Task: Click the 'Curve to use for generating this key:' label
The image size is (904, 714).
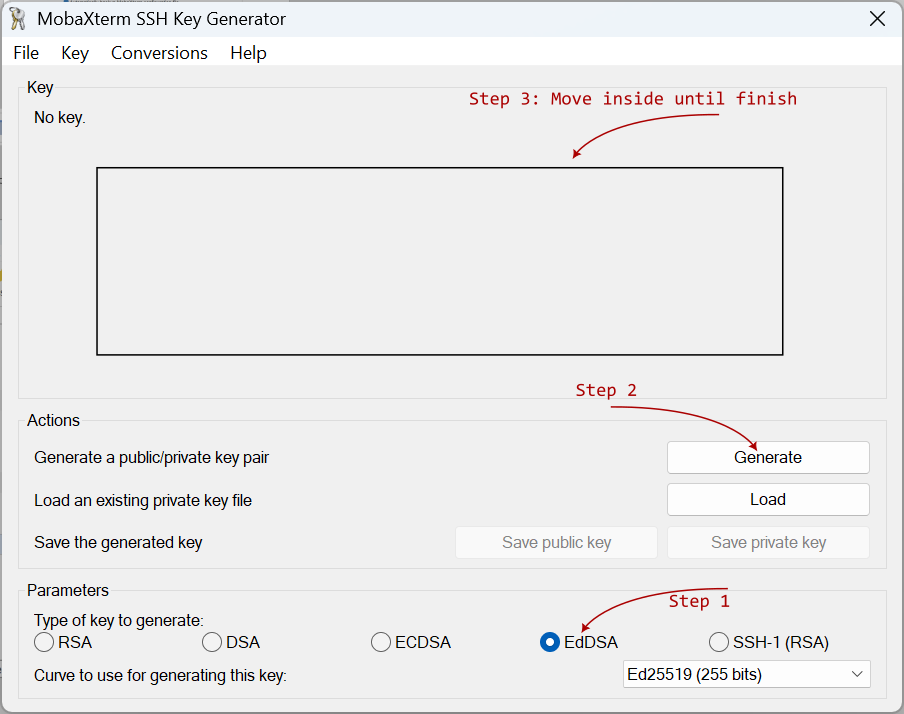Action: (160, 675)
